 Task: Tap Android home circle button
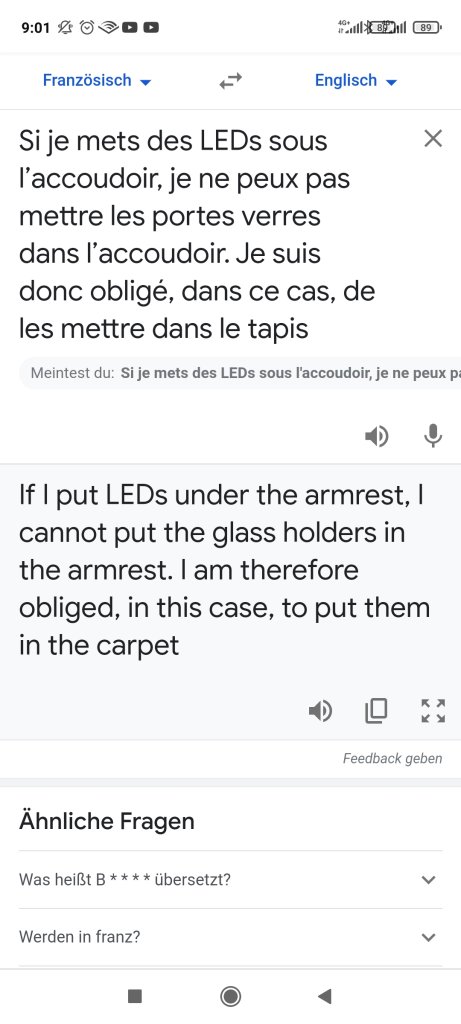tap(230, 996)
